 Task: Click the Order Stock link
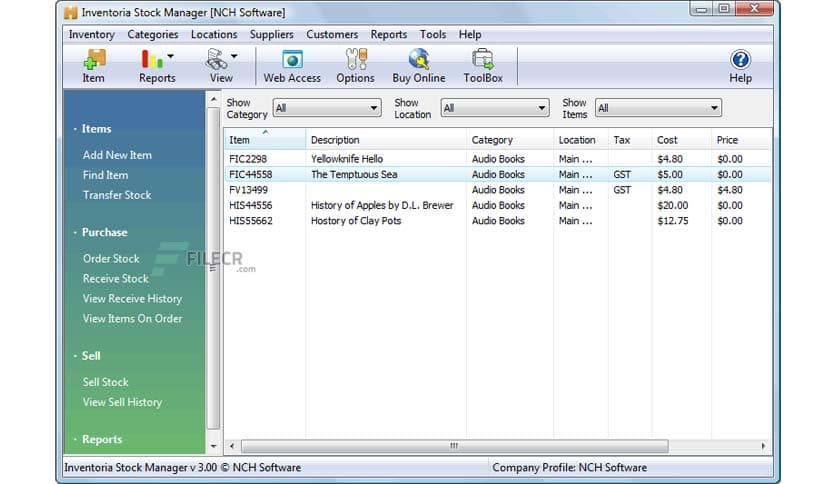tap(111, 258)
